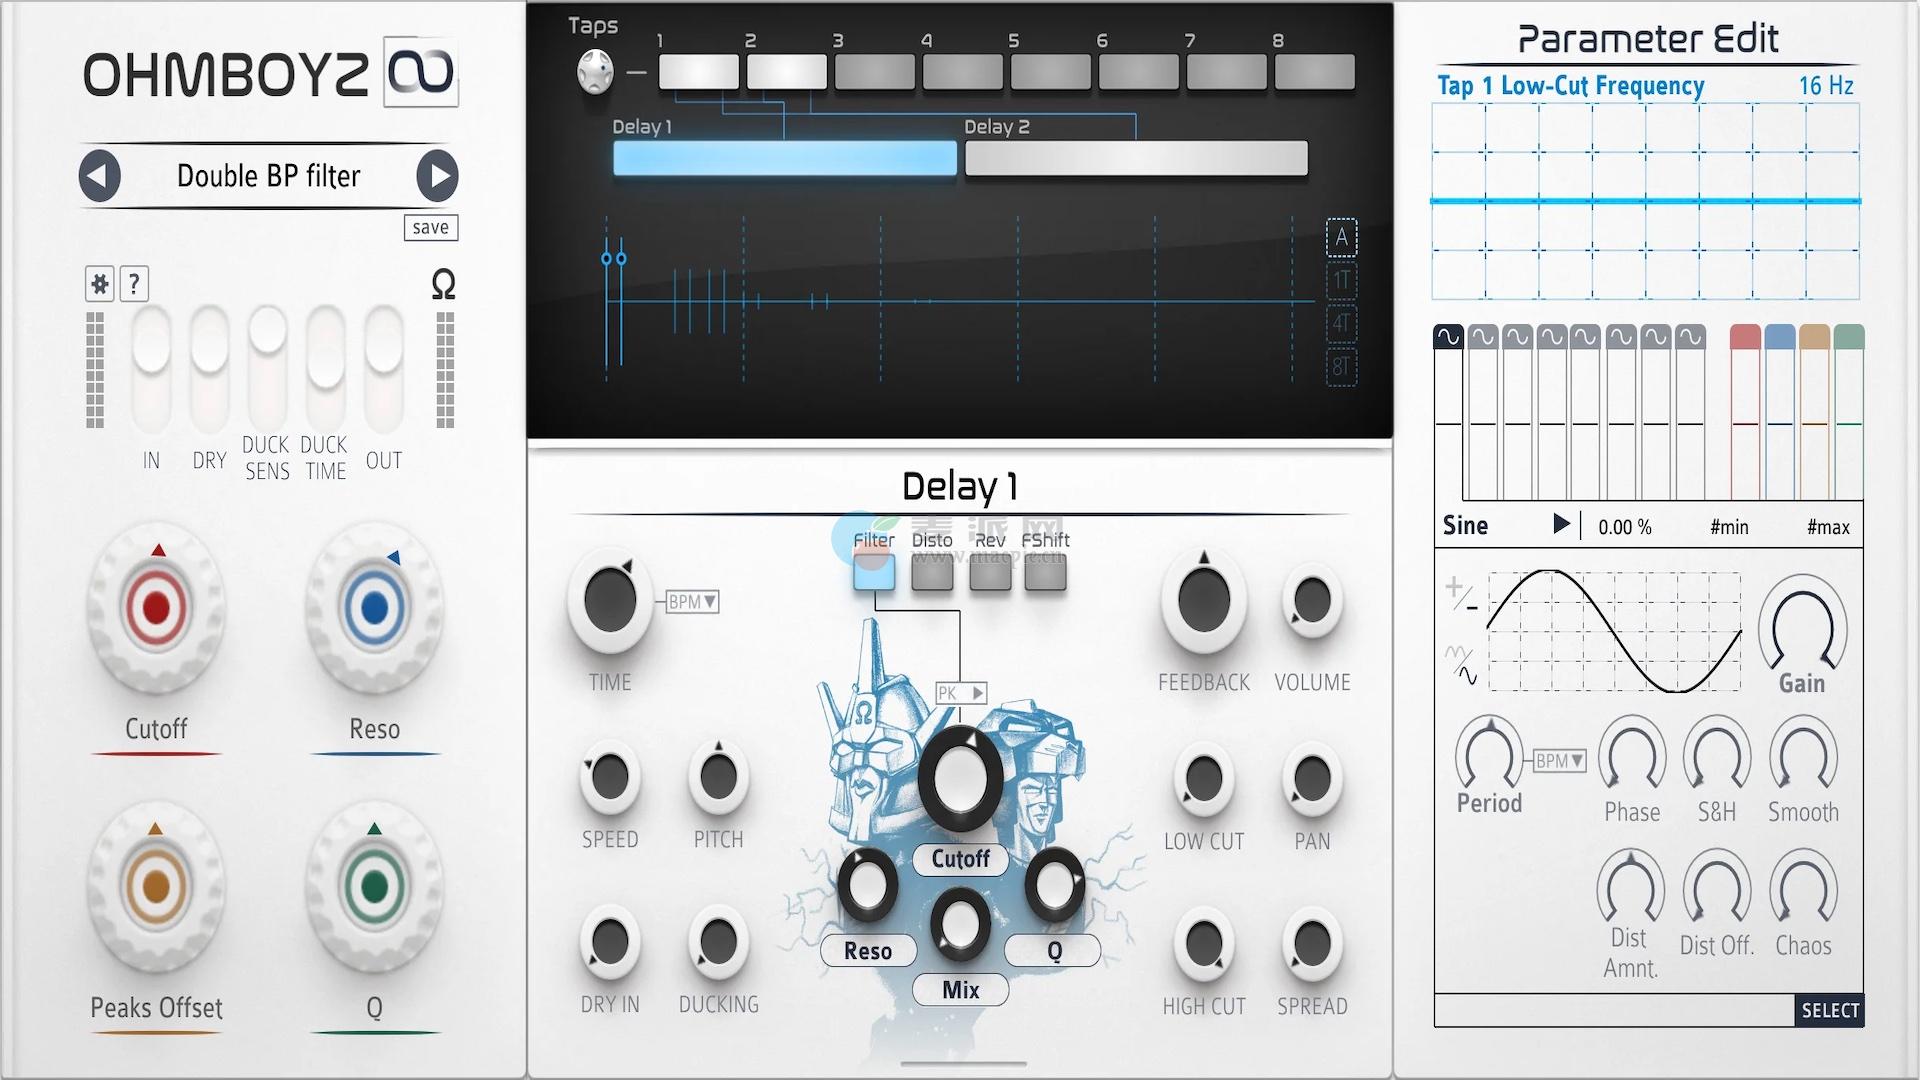Click the blue Reso macro knob
This screenshot has height=1080, width=1920.
click(374, 607)
